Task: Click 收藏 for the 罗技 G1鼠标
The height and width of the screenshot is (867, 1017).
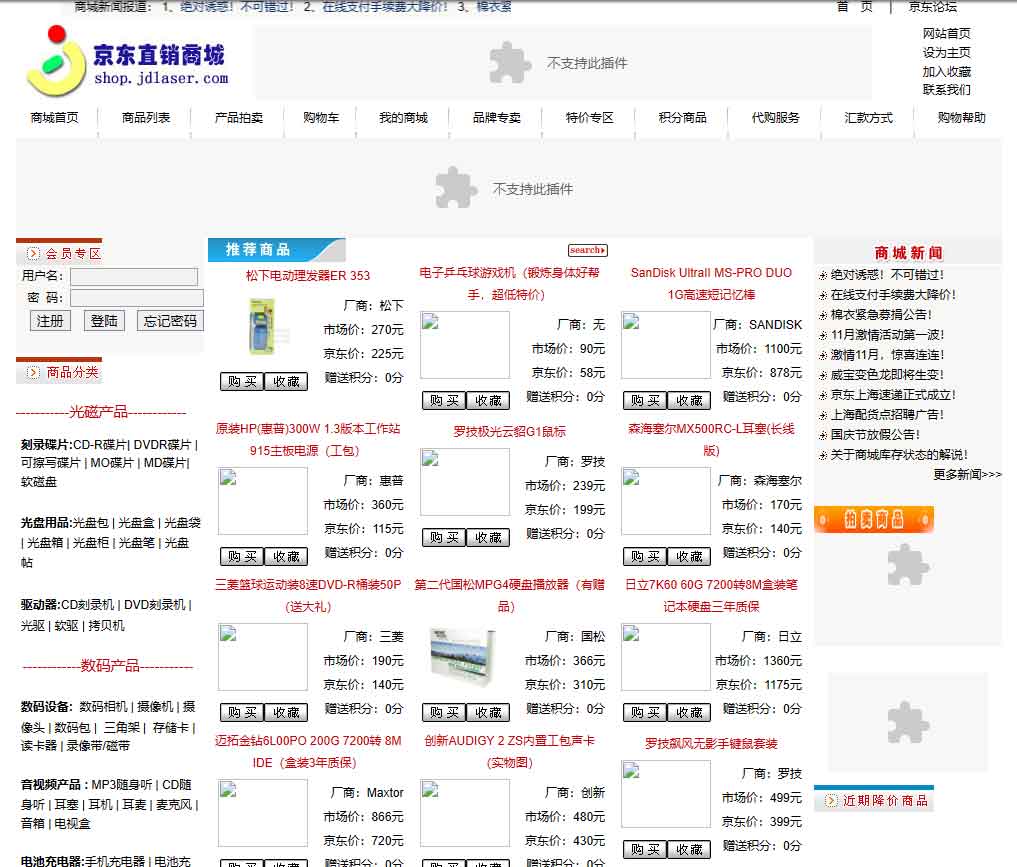Action: coord(488,538)
